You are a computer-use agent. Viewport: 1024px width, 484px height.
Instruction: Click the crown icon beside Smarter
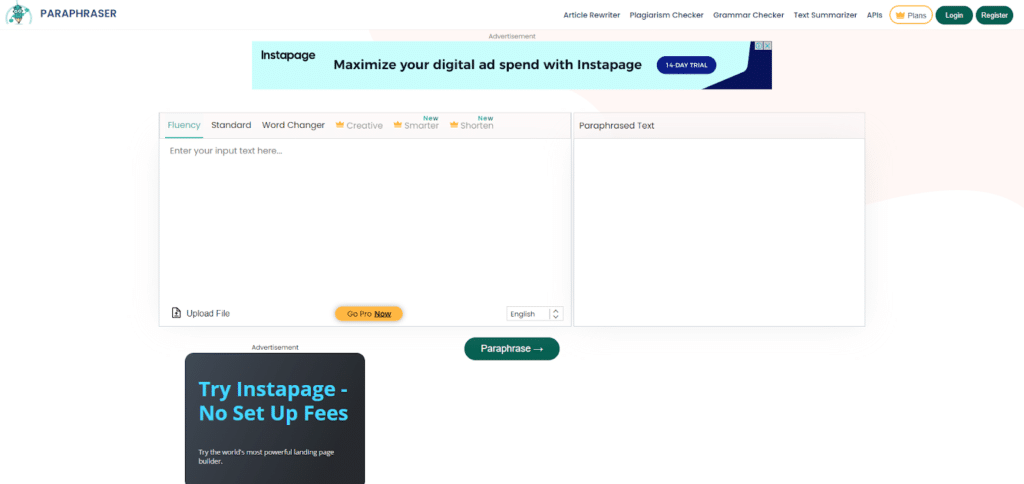pos(398,125)
